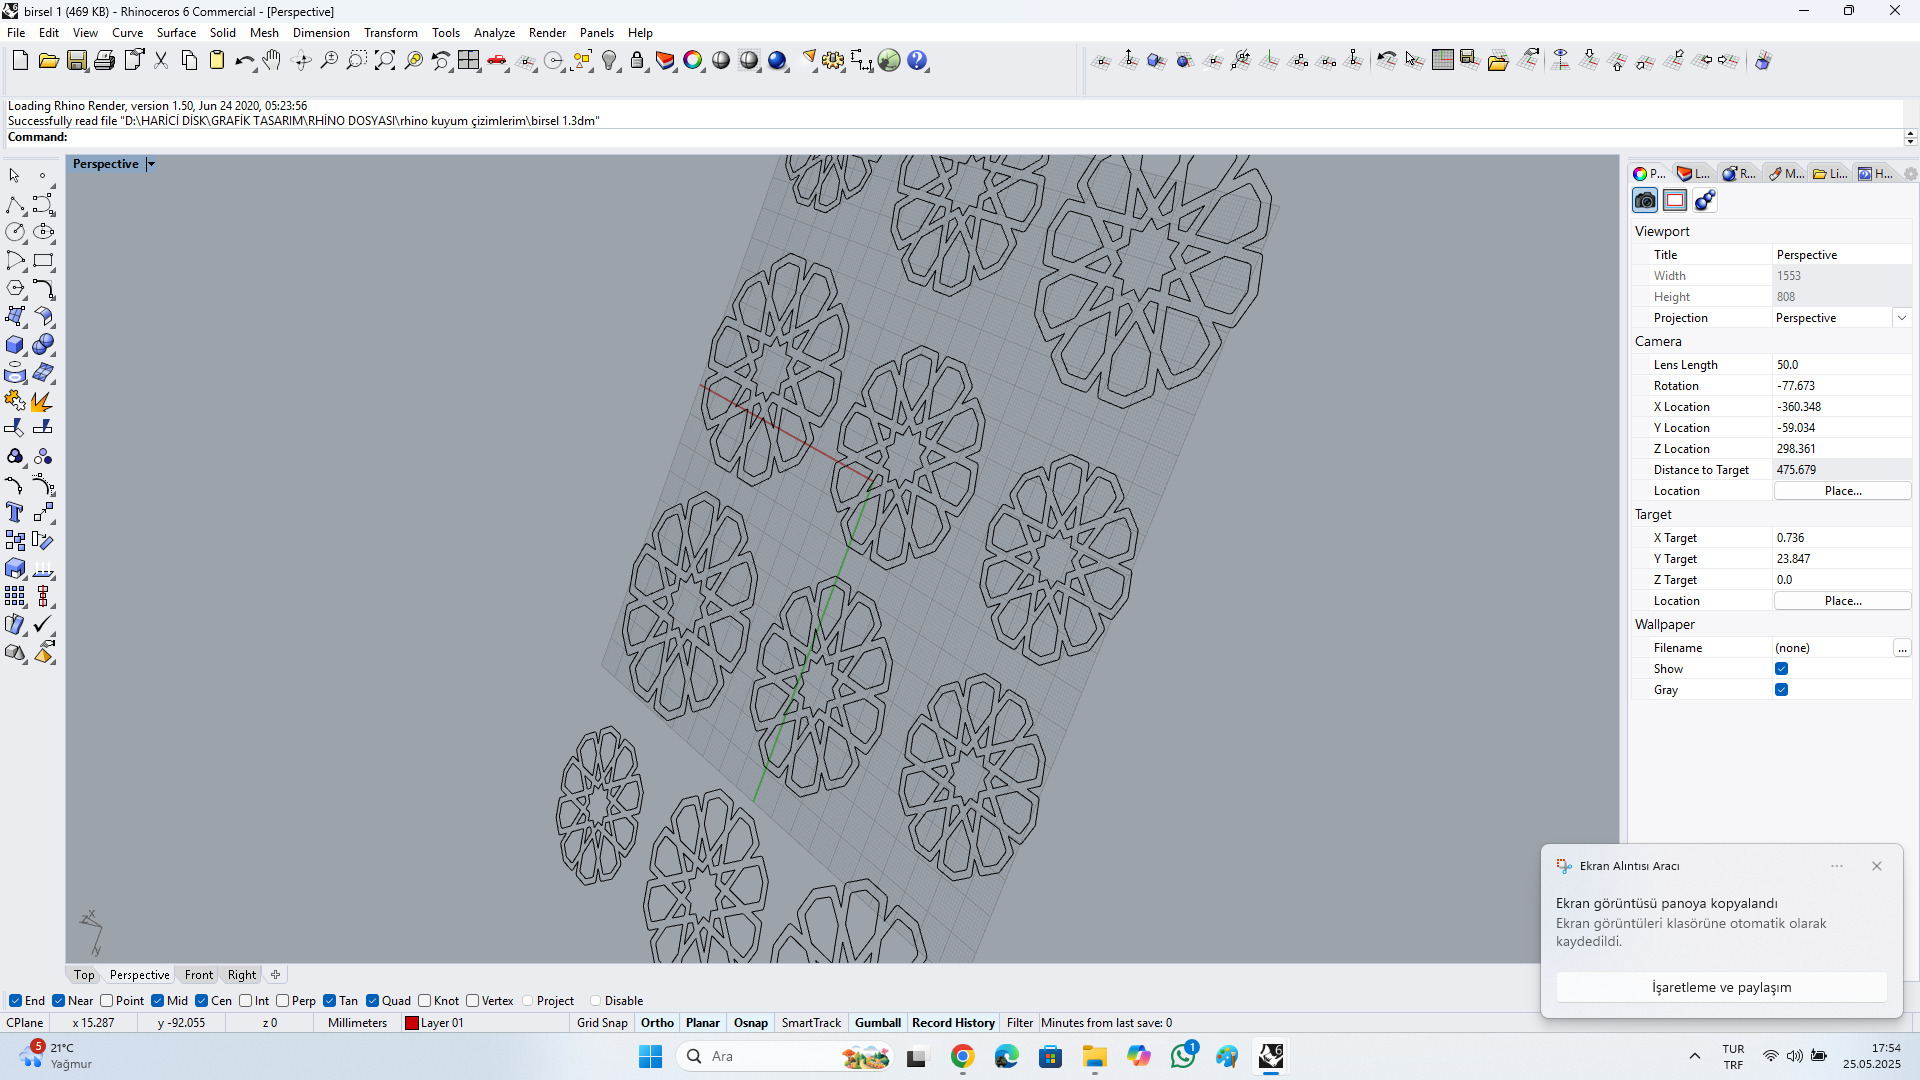This screenshot has width=1920, height=1080.
Task: Click the Explode icon in left toolbar
Action: [43, 401]
